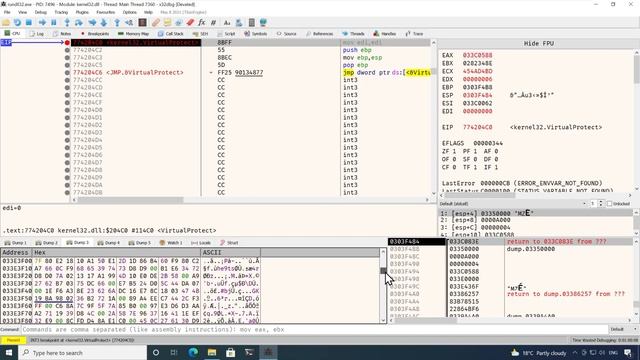Click the Open file toolbar icon
Image resolution: width=640 pixels, height=360 pixels.
pos(6,22)
